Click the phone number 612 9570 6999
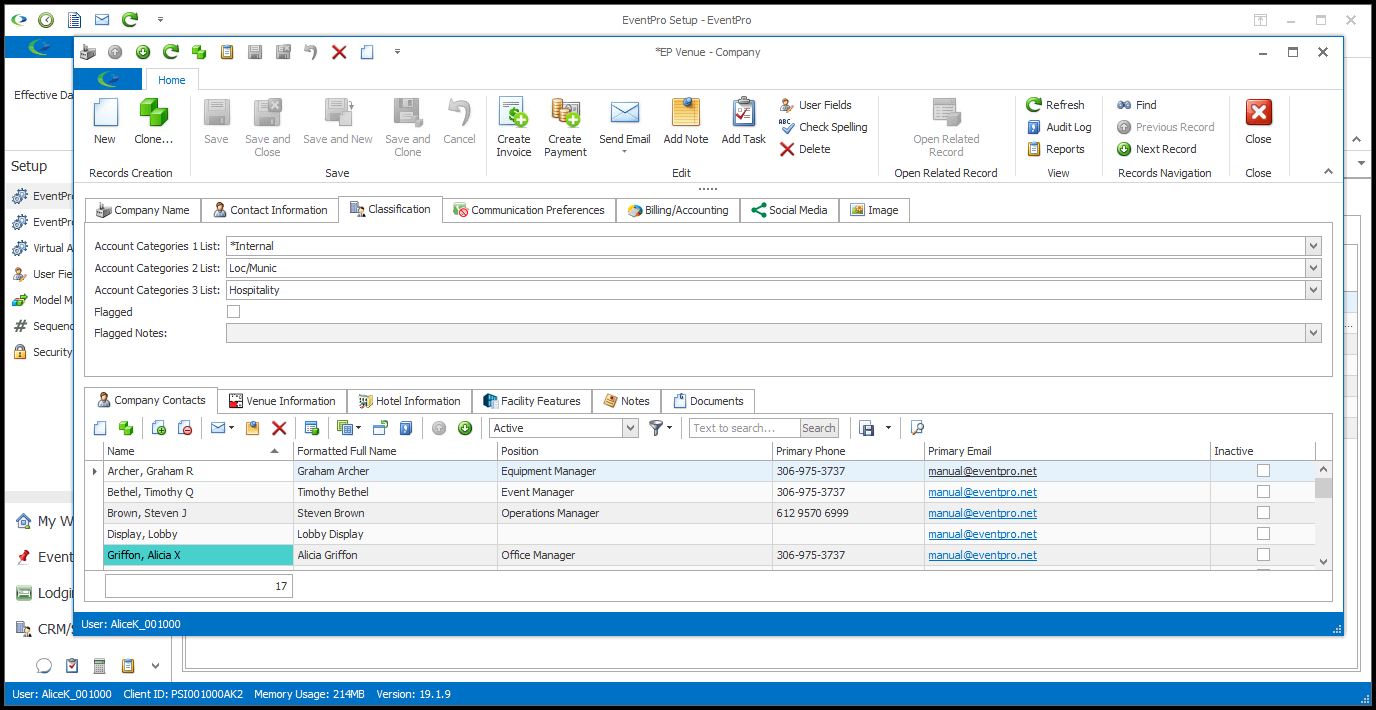 [x=812, y=513]
